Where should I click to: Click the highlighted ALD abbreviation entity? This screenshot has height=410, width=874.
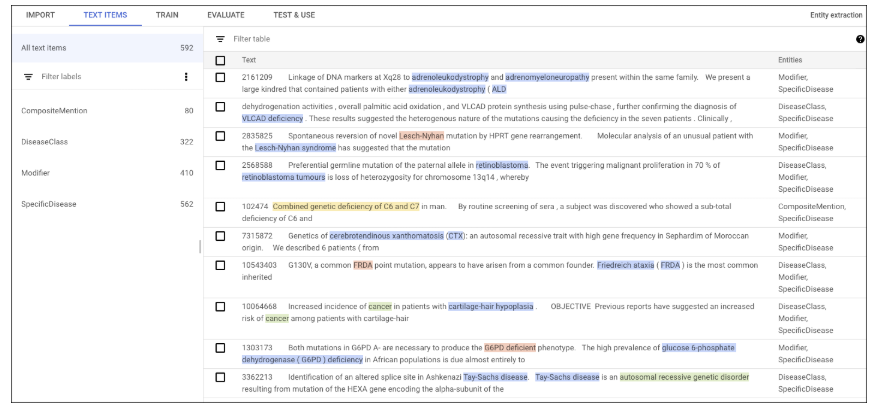(499, 89)
